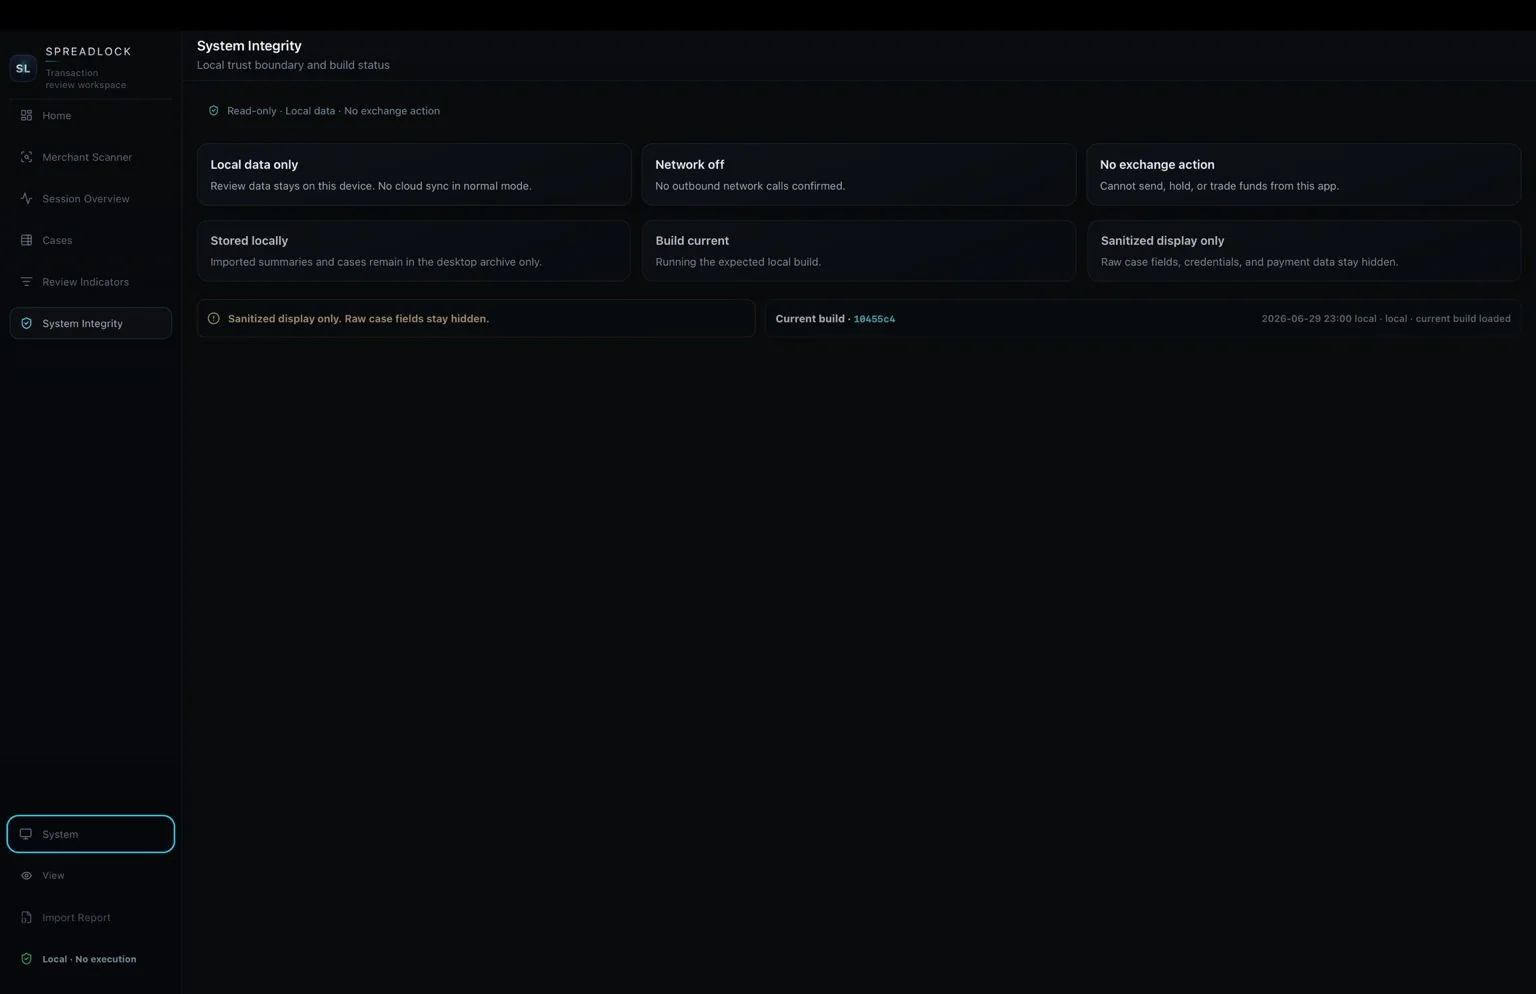The image size is (1536, 994).
Task: Click the 2026-06-29 23:00 local timestamp text
Action: (x=1318, y=319)
